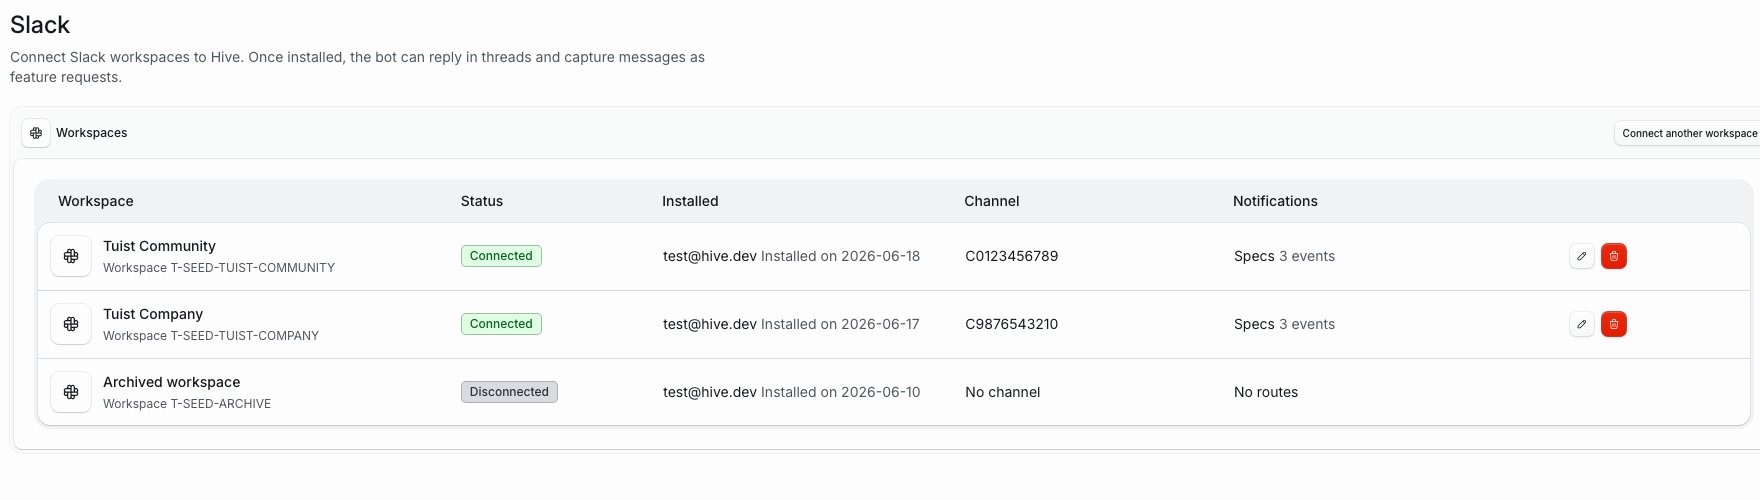1760x500 pixels.
Task: Click the No routes cell
Action: click(x=1266, y=392)
